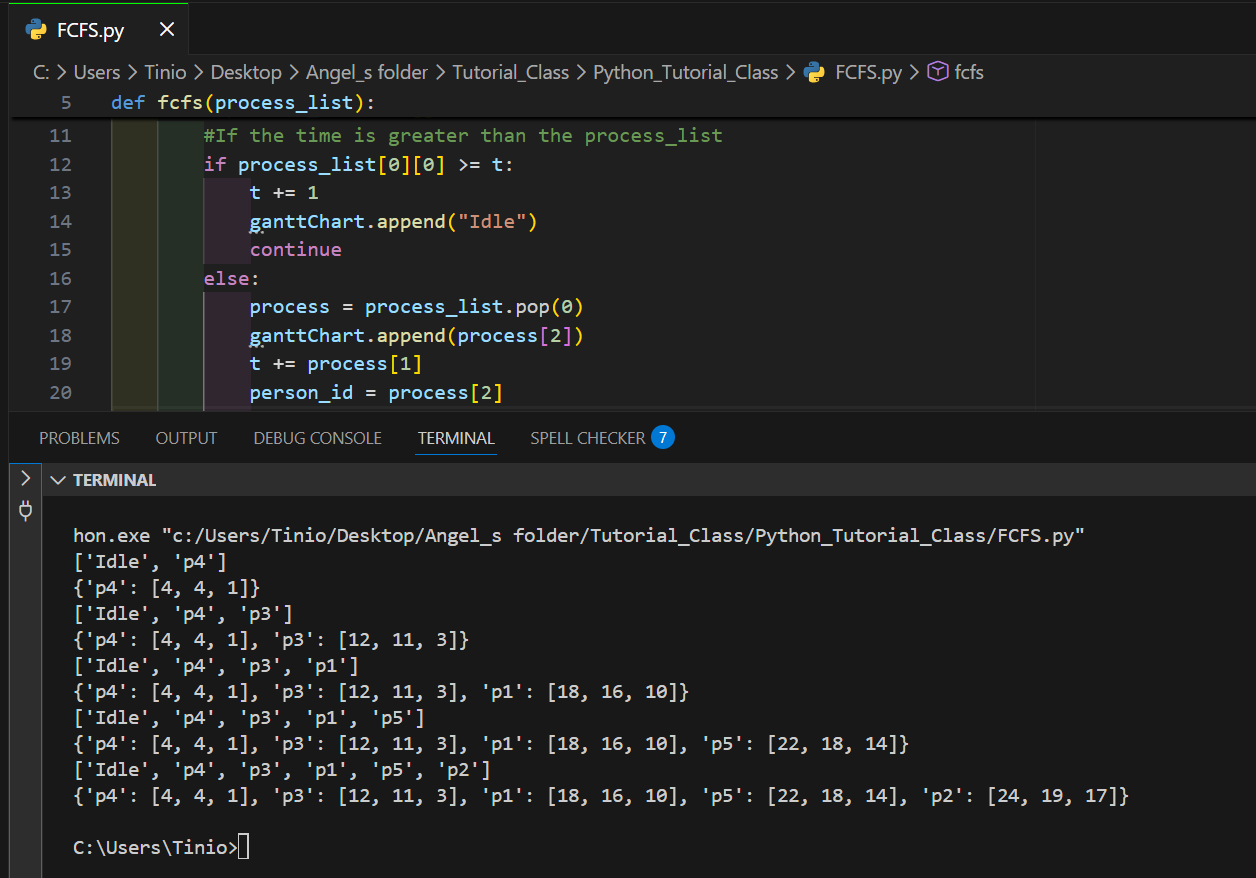
Task: Open the Users breadcrumb dropdown
Action: (x=96, y=71)
